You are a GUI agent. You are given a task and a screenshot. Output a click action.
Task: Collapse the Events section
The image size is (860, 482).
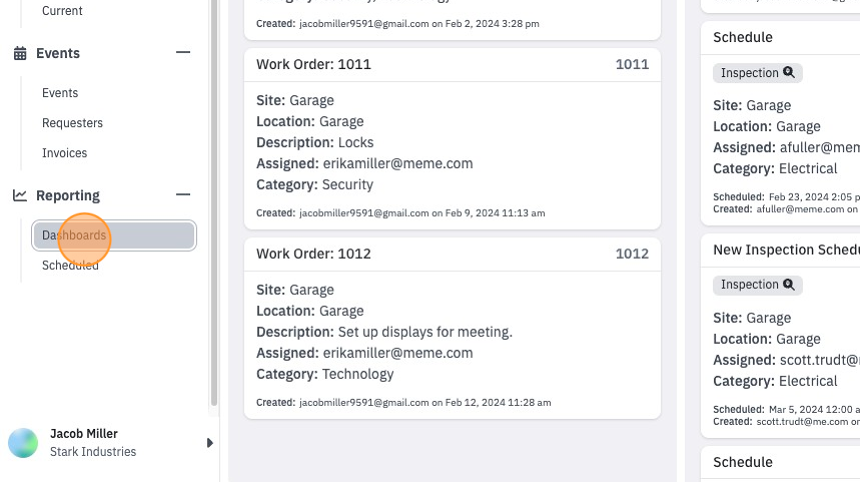tap(183, 53)
